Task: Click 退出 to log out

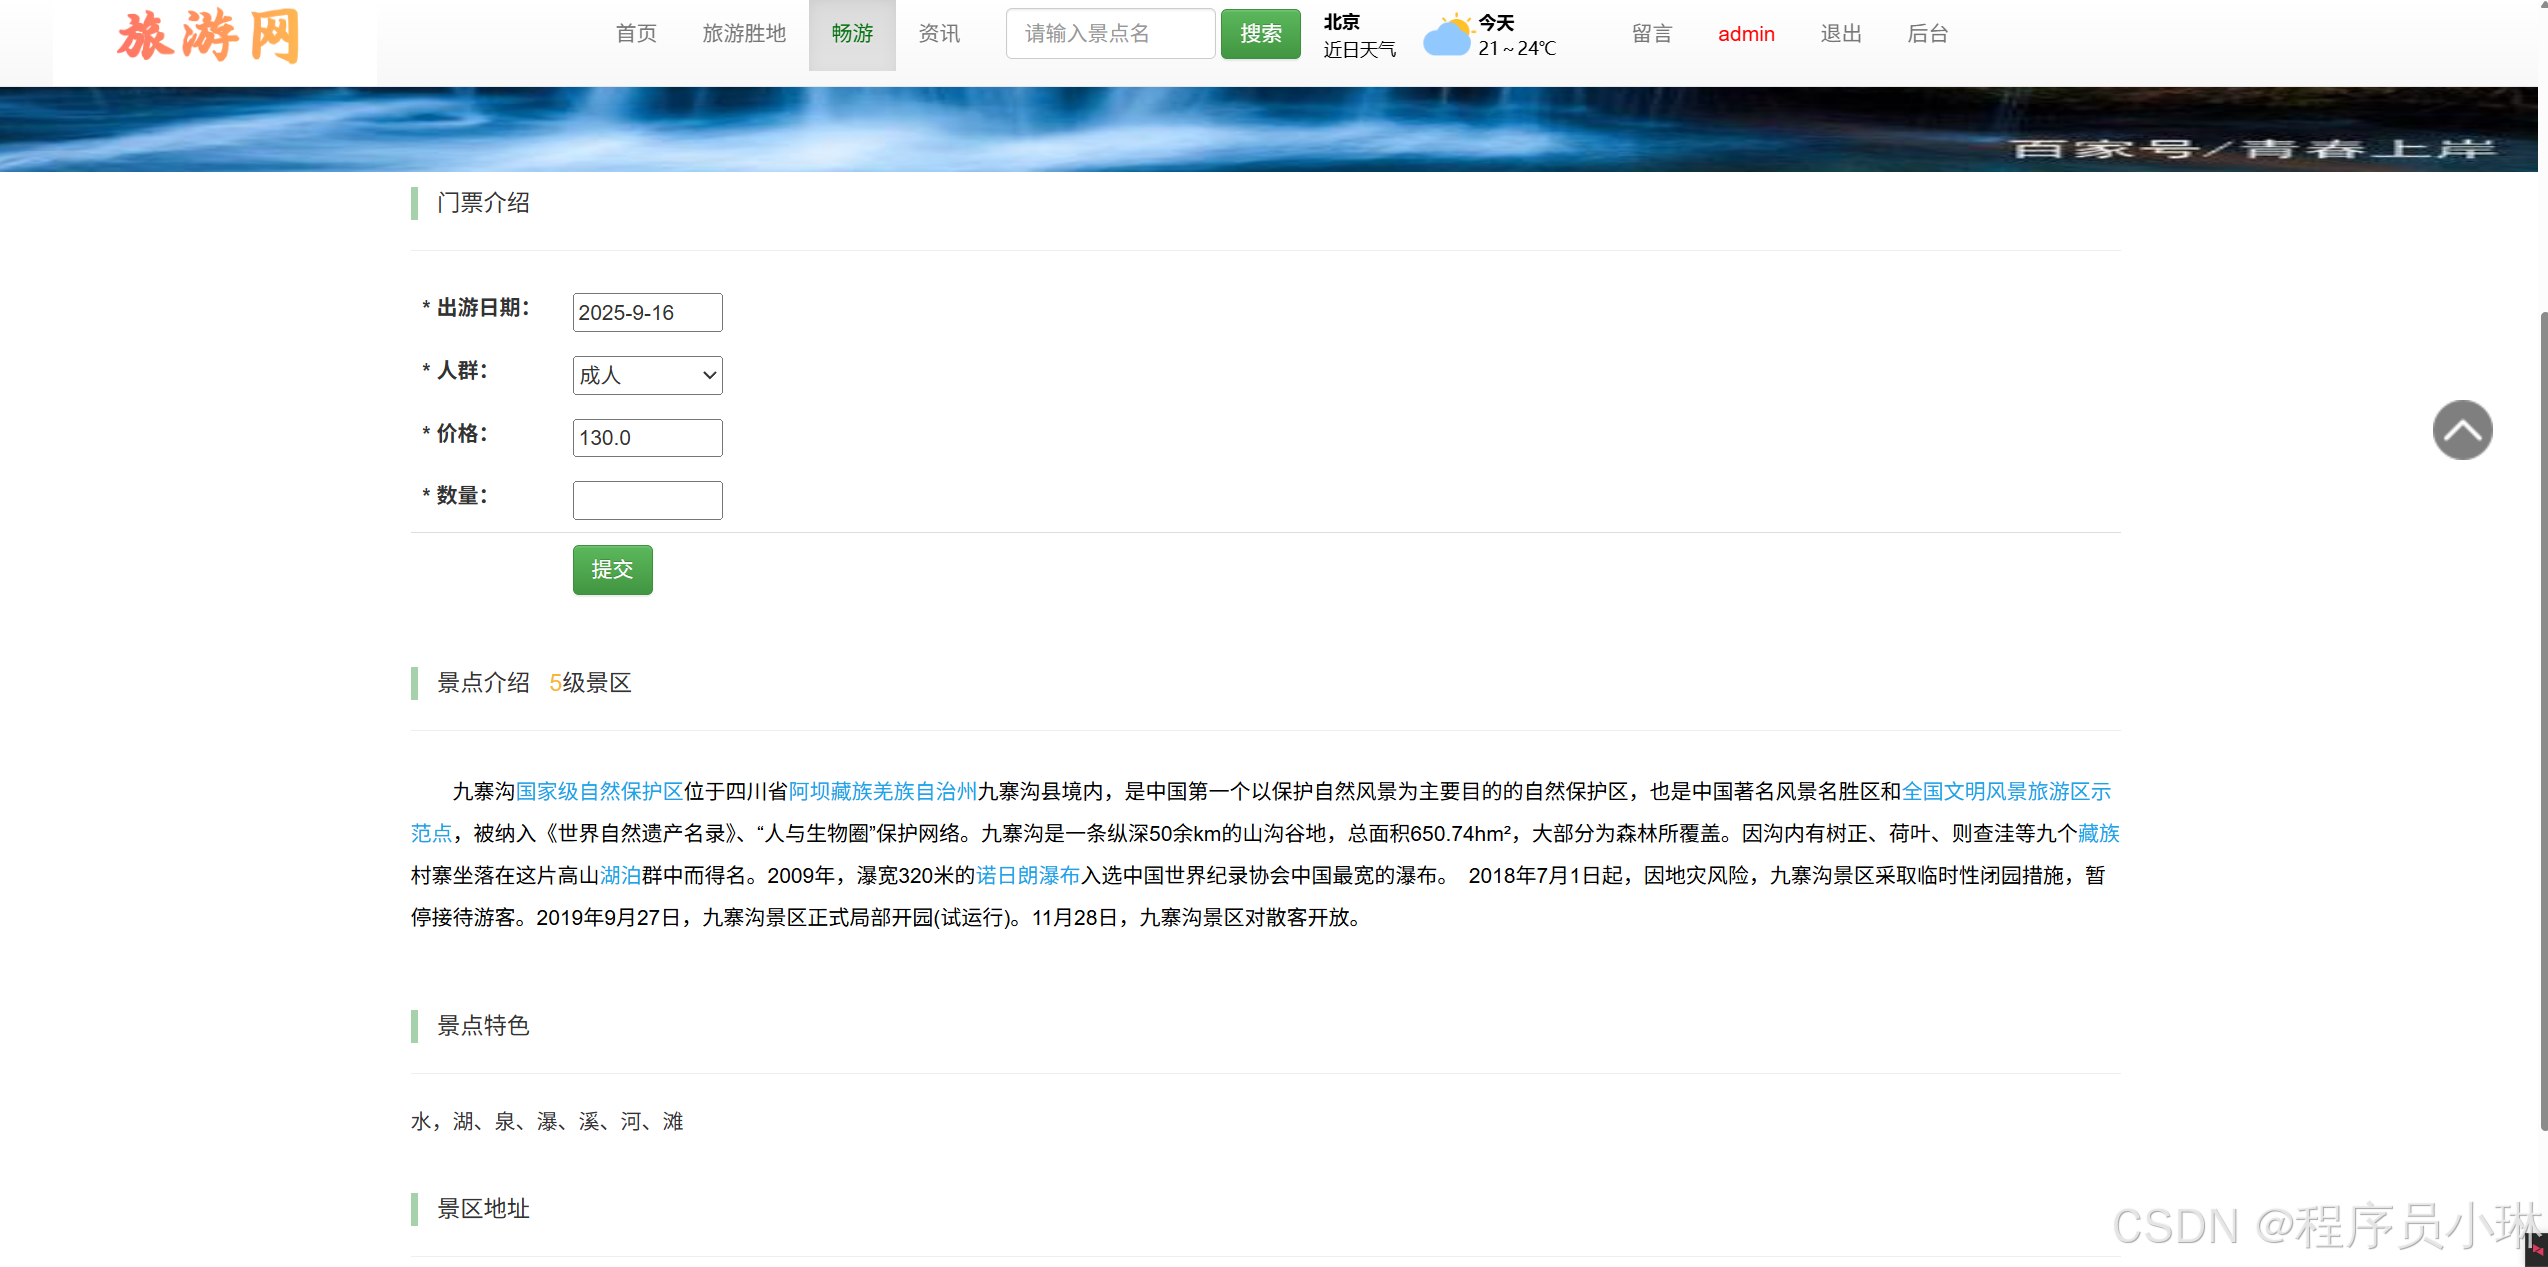Action: coord(1840,33)
